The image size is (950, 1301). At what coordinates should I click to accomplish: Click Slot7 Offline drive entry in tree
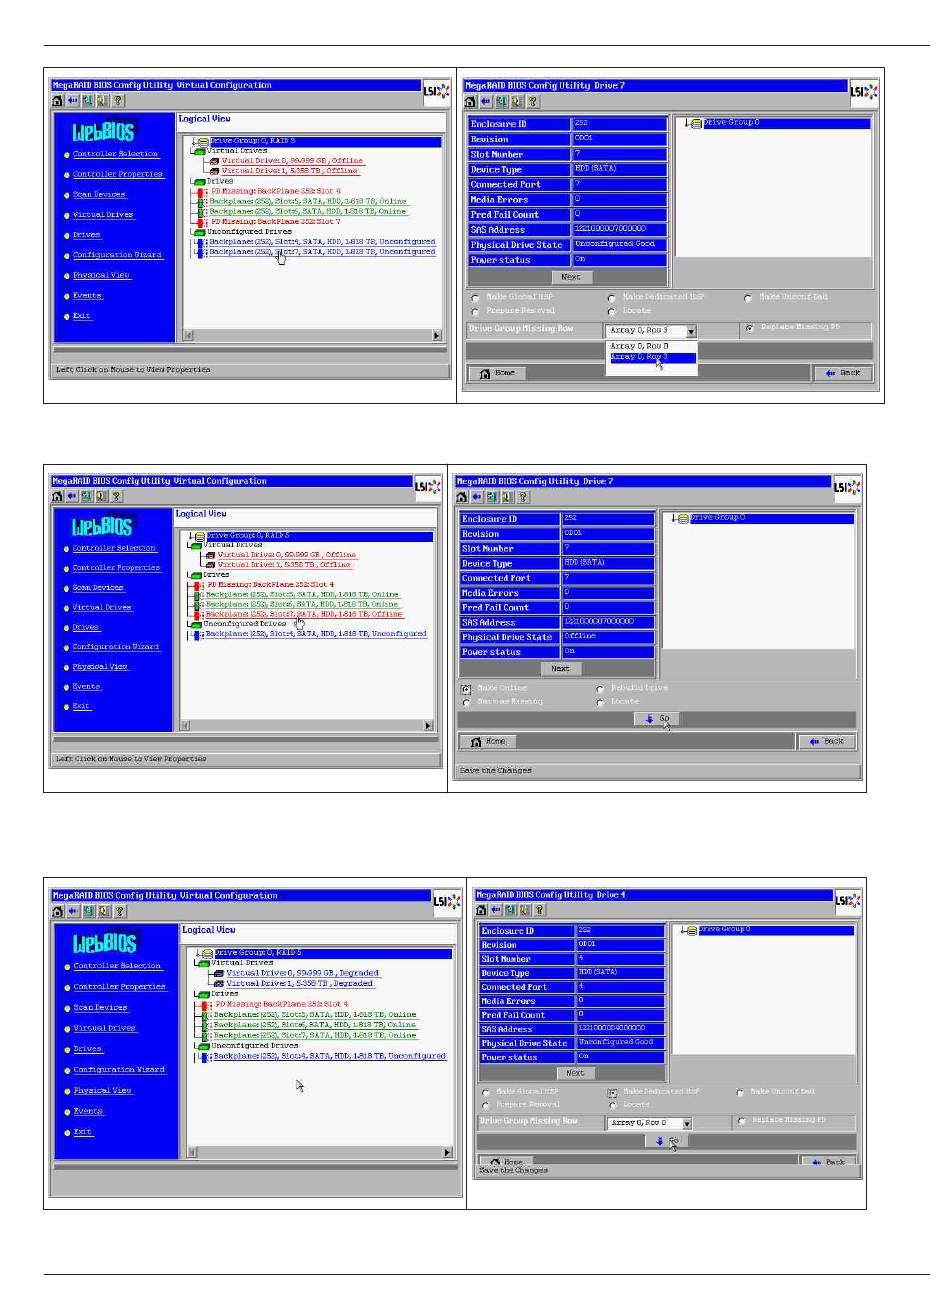[x=304, y=614]
